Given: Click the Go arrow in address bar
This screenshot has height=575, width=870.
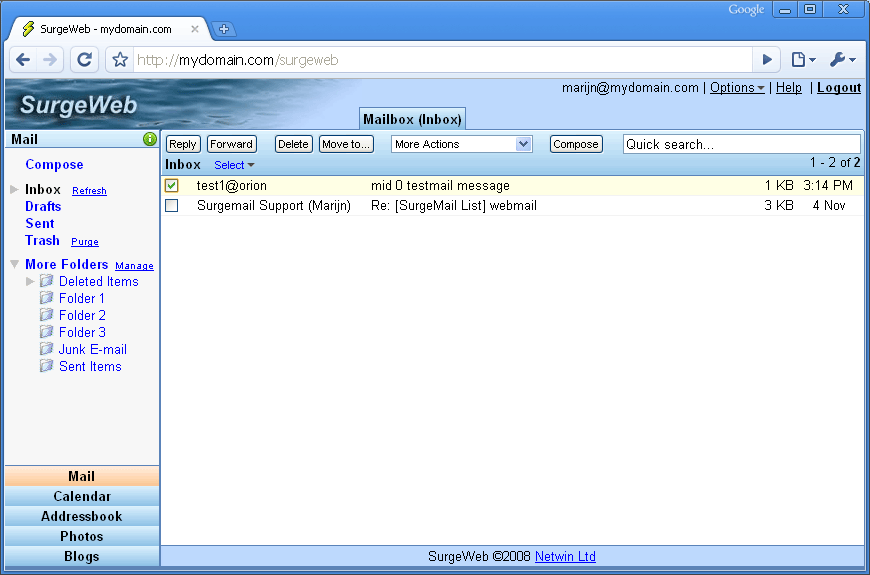Looking at the screenshot, I should pyautogui.click(x=767, y=60).
